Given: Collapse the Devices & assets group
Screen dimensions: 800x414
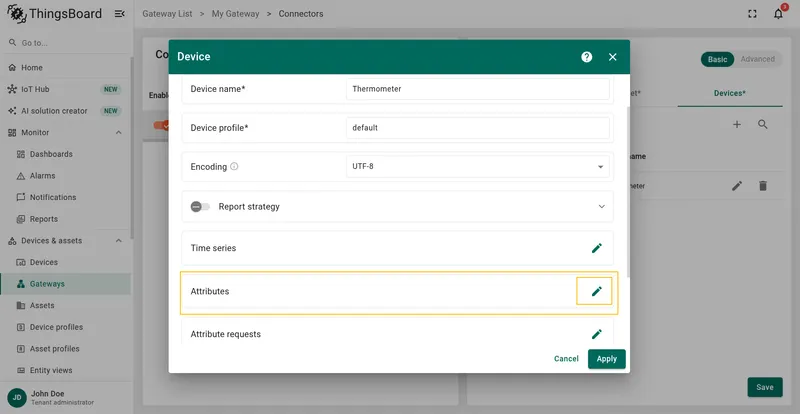Looking at the screenshot, I should [119, 240].
